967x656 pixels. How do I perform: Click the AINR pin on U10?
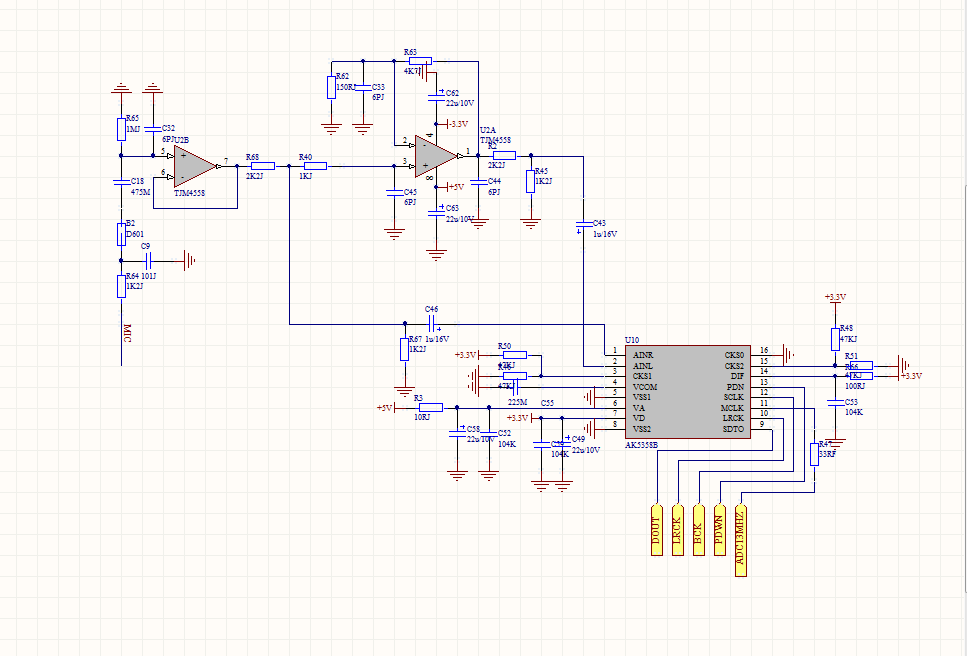[x=643, y=354]
